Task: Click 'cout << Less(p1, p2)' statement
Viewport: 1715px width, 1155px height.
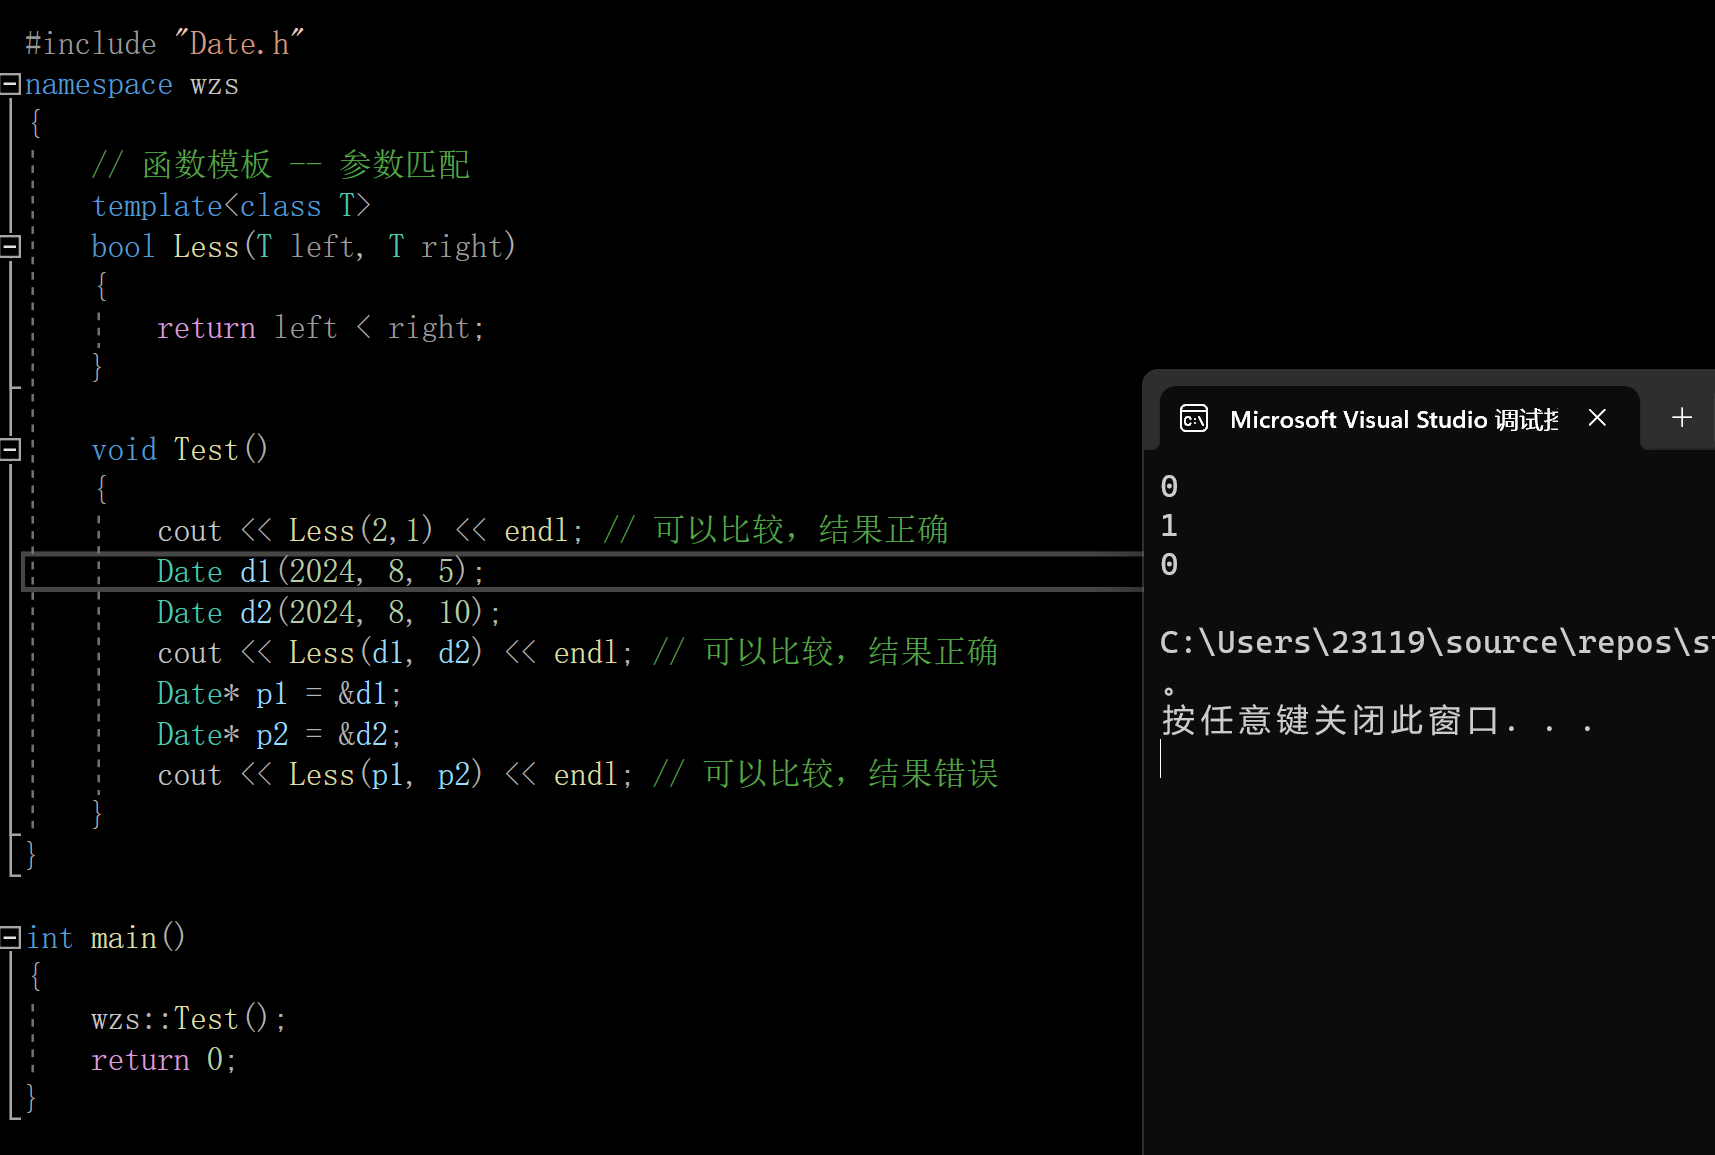Action: 395,775
